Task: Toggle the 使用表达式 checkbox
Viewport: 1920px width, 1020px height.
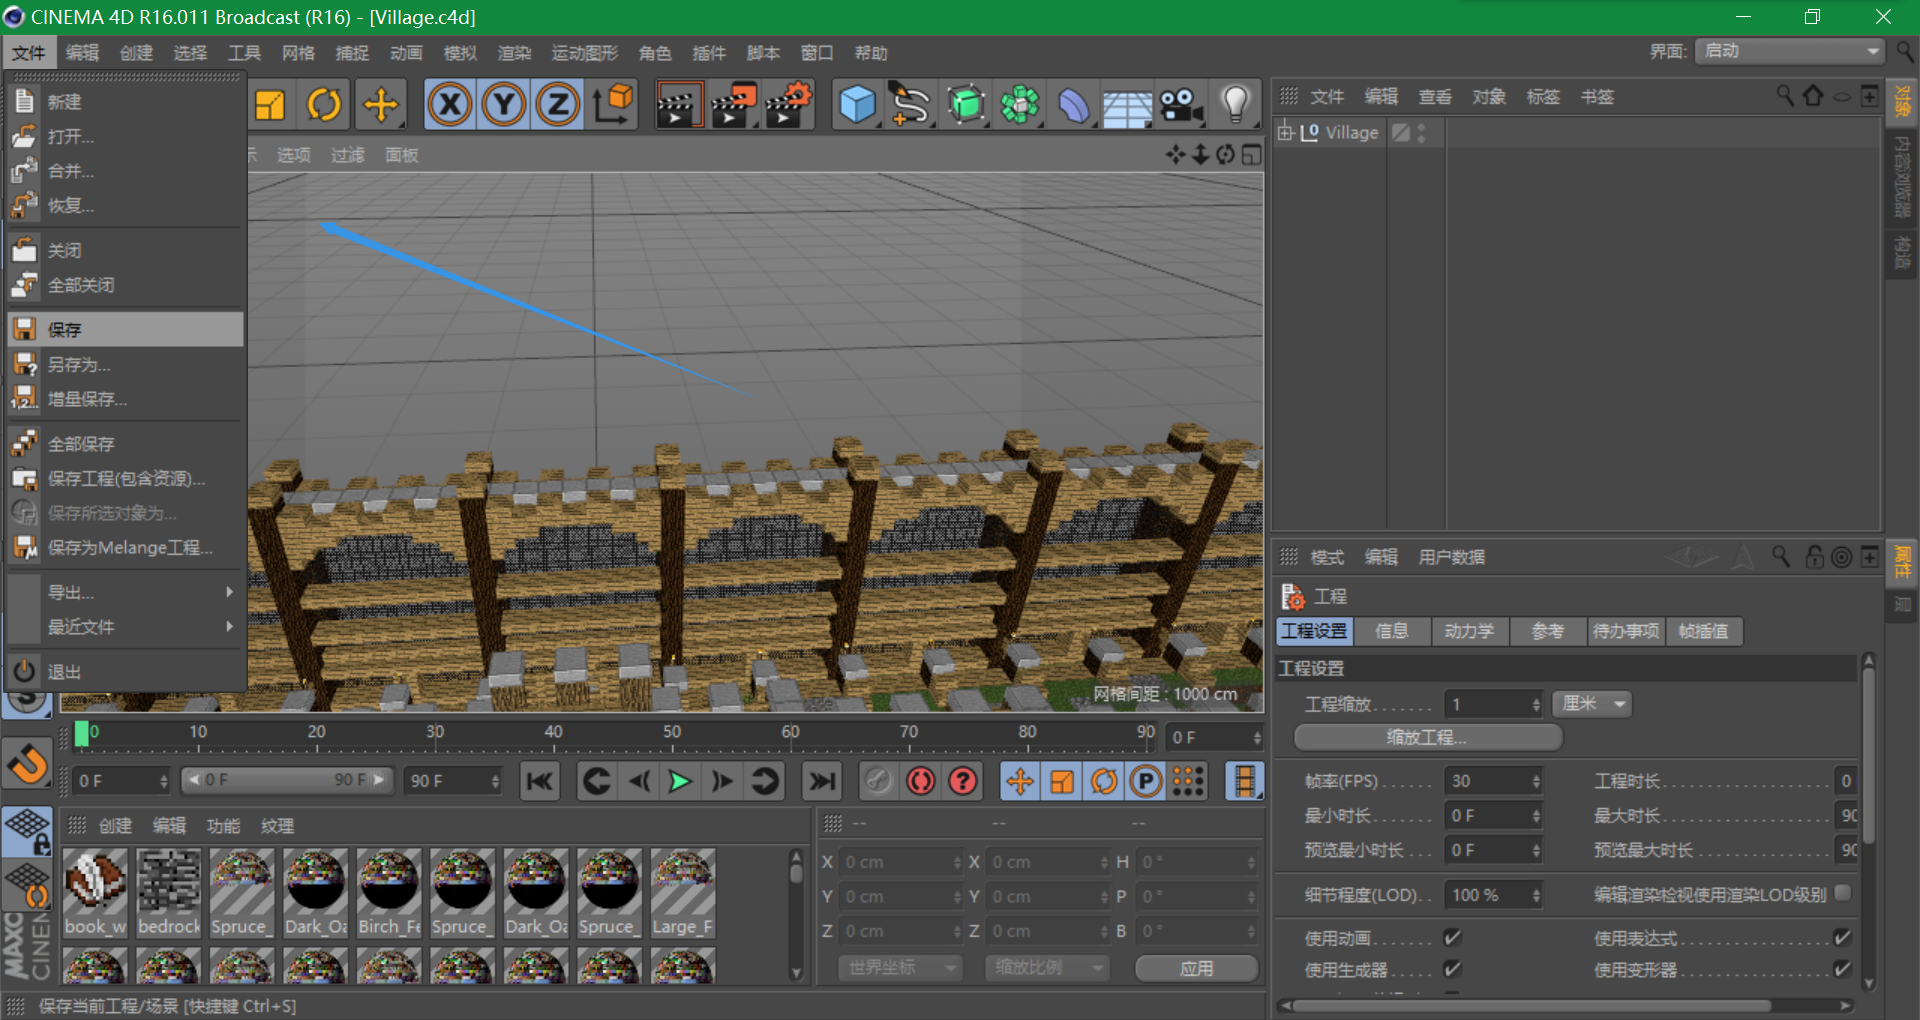Action: click(x=1842, y=938)
